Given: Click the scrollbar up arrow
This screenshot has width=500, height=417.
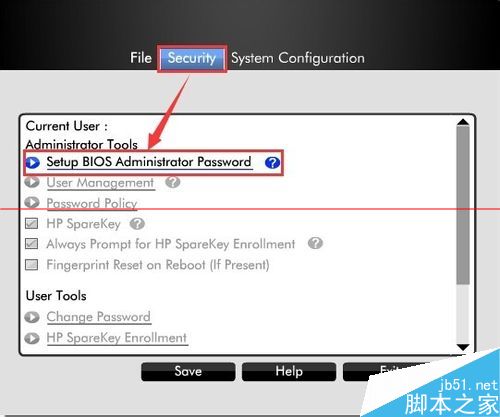Looking at the screenshot, I should pyautogui.click(x=463, y=122).
